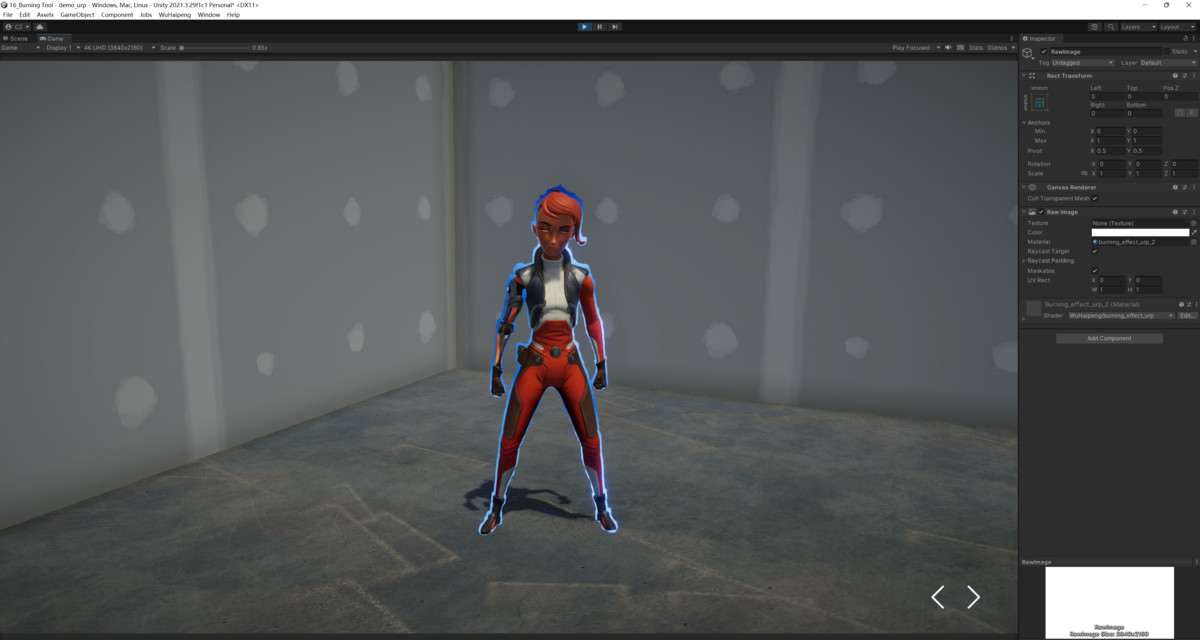
Task: Click the Pause button in the toolbar
Action: [x=599, y=27]
